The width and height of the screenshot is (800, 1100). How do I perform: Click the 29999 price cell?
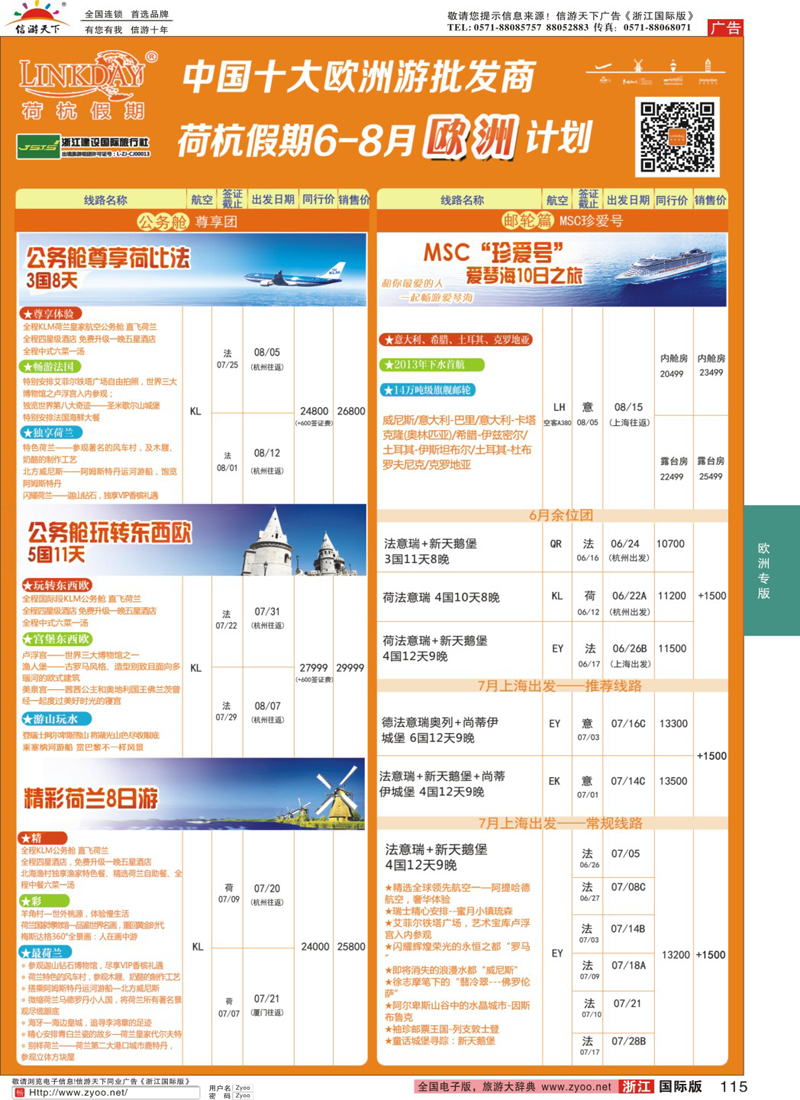(x=350, y=668)
